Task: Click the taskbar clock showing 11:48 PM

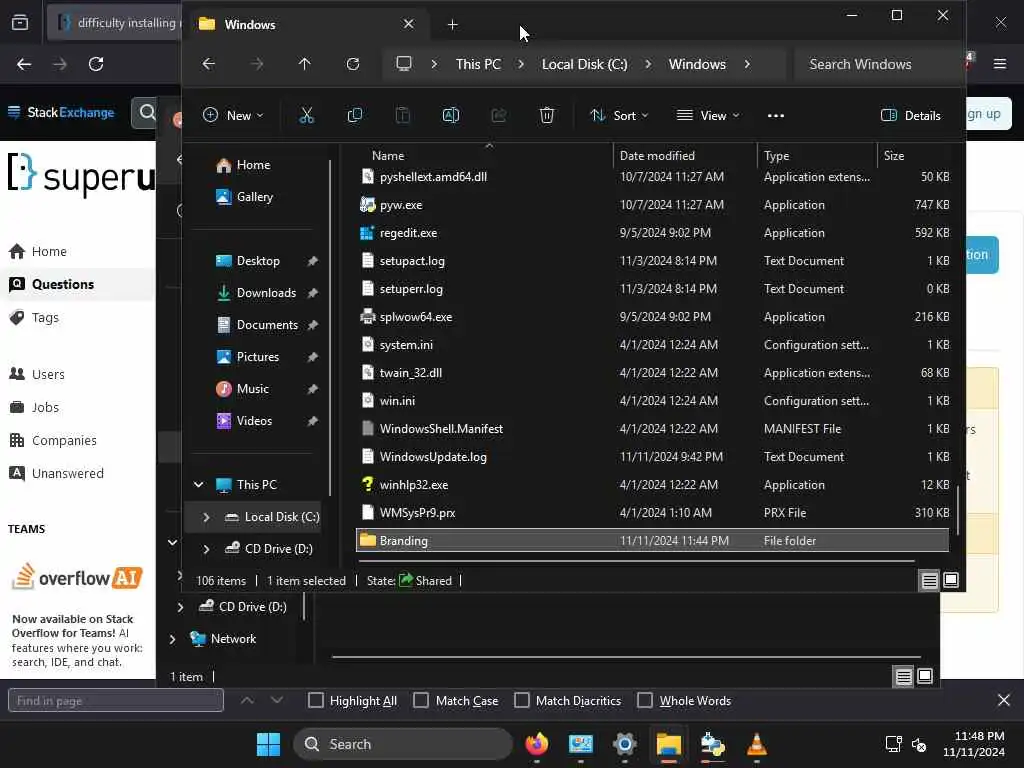Action: point(974,744)
